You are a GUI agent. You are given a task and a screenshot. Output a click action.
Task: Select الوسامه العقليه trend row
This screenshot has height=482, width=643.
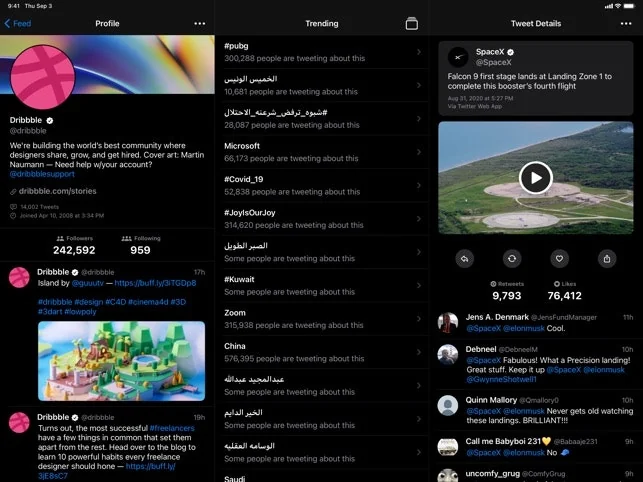point(322,452)
